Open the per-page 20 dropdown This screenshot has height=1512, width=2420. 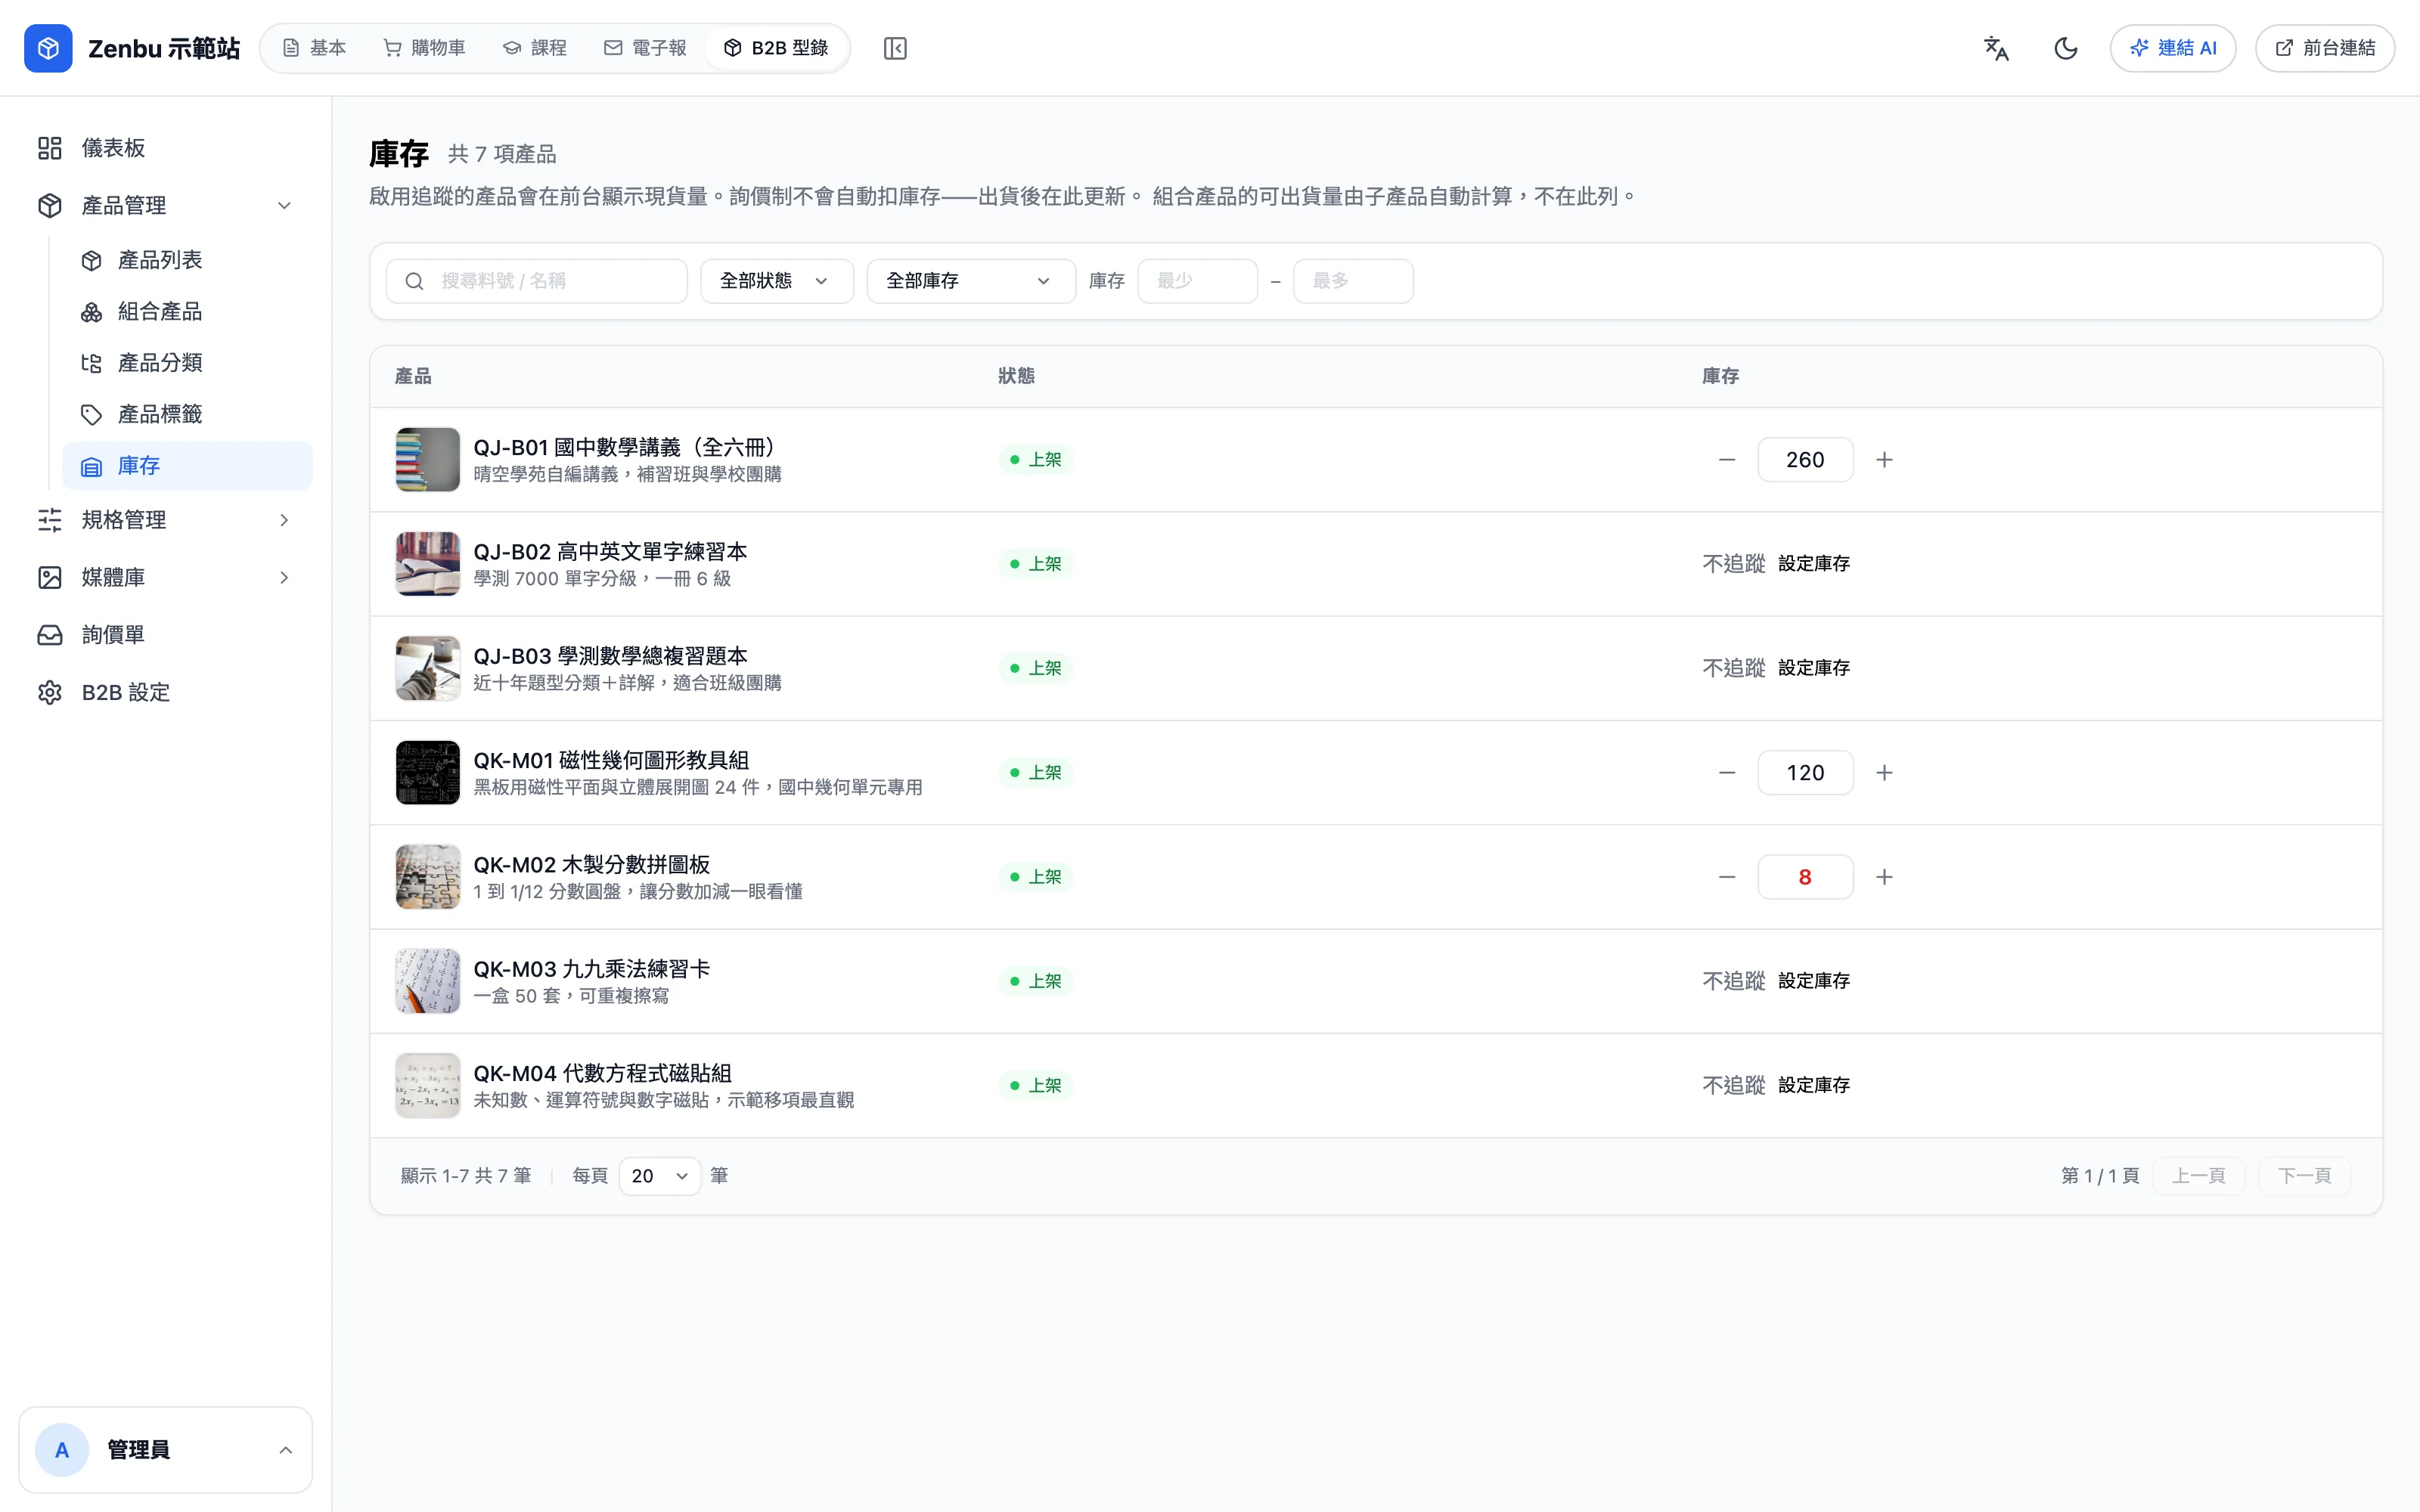coord(660,1176)
